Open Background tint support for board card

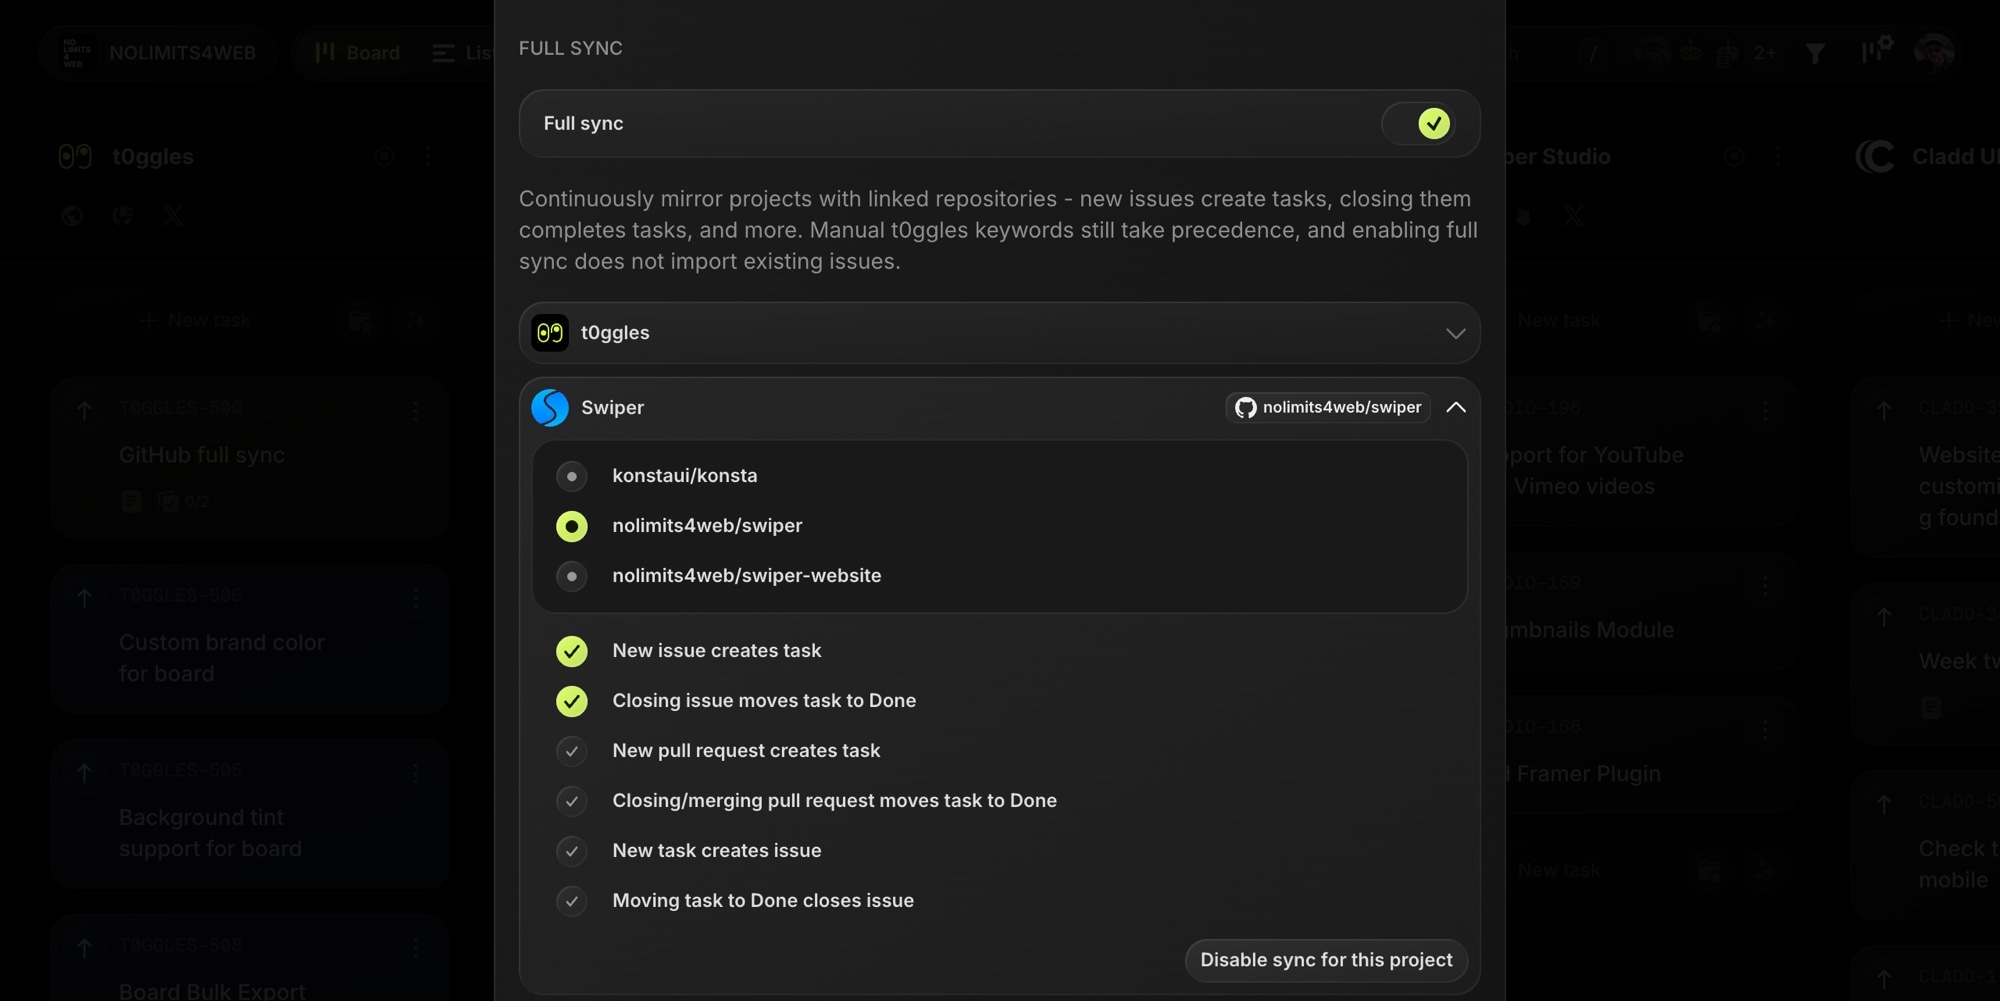pos(250,814)
